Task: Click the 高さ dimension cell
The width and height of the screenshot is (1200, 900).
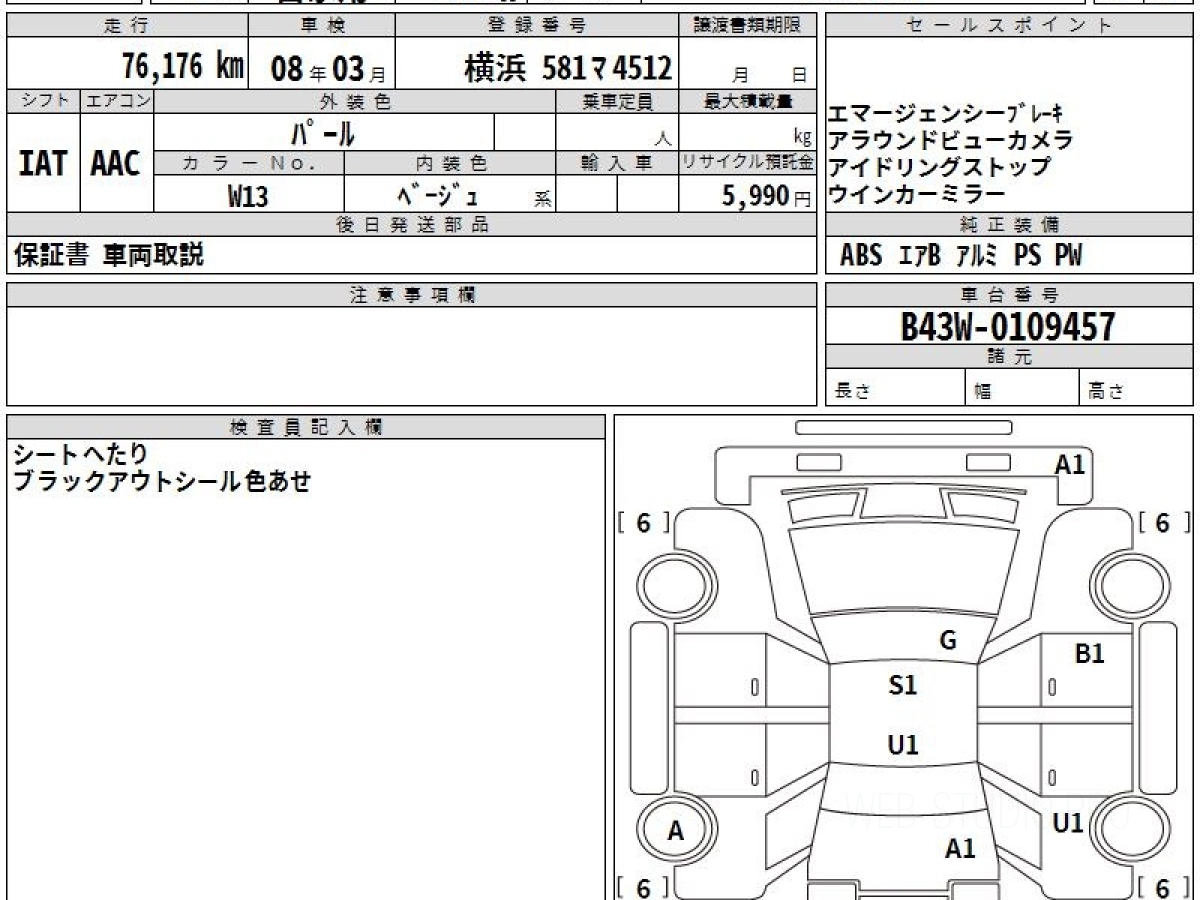Action: click(x=1136, y=388)
